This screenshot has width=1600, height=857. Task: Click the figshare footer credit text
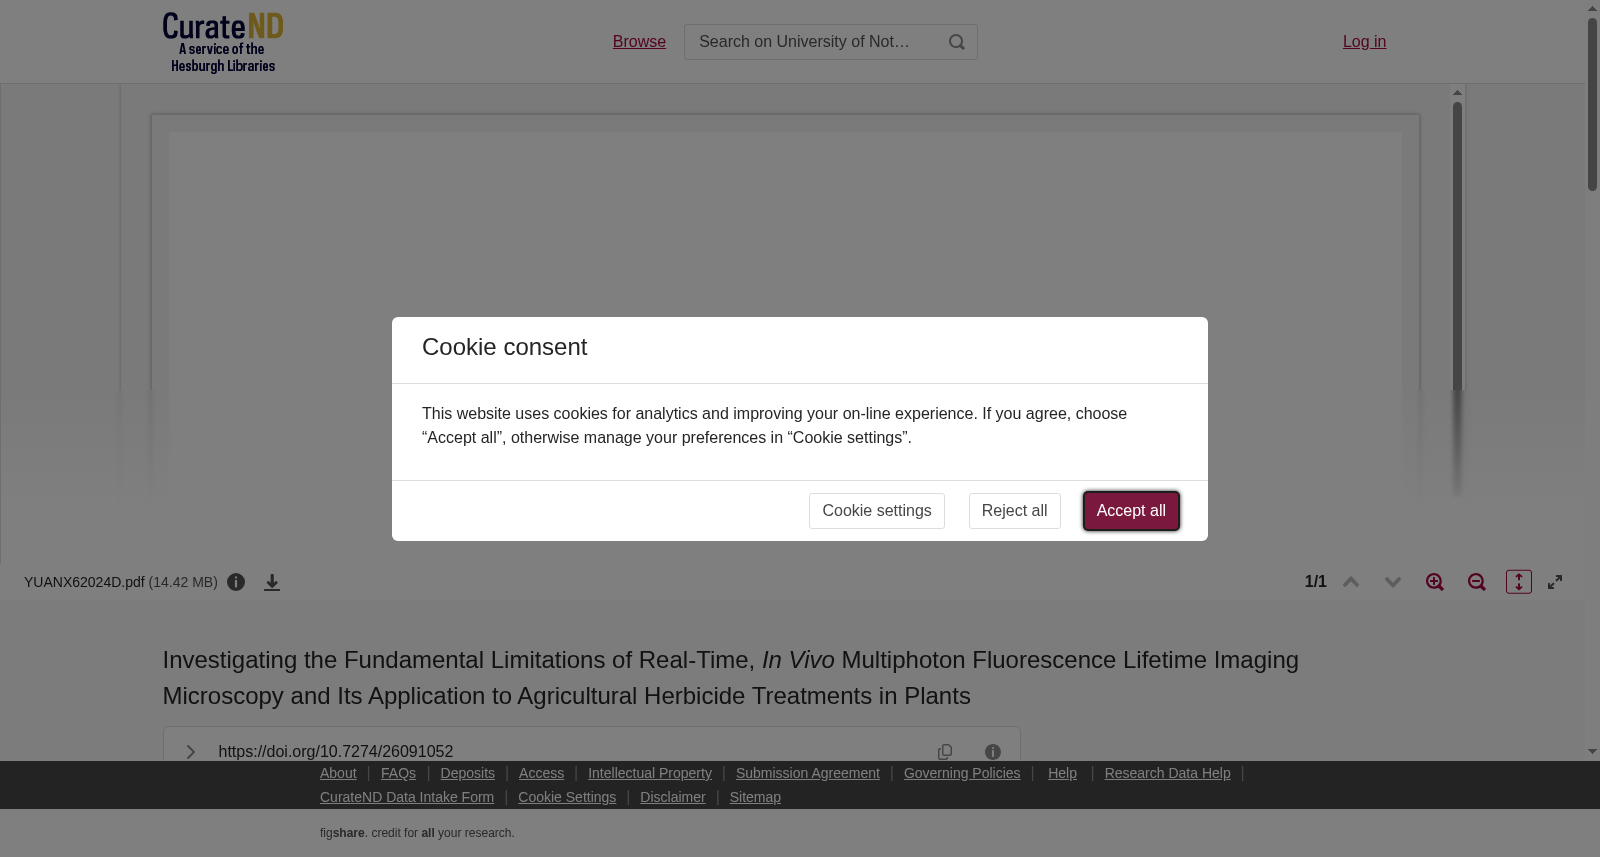417,833
